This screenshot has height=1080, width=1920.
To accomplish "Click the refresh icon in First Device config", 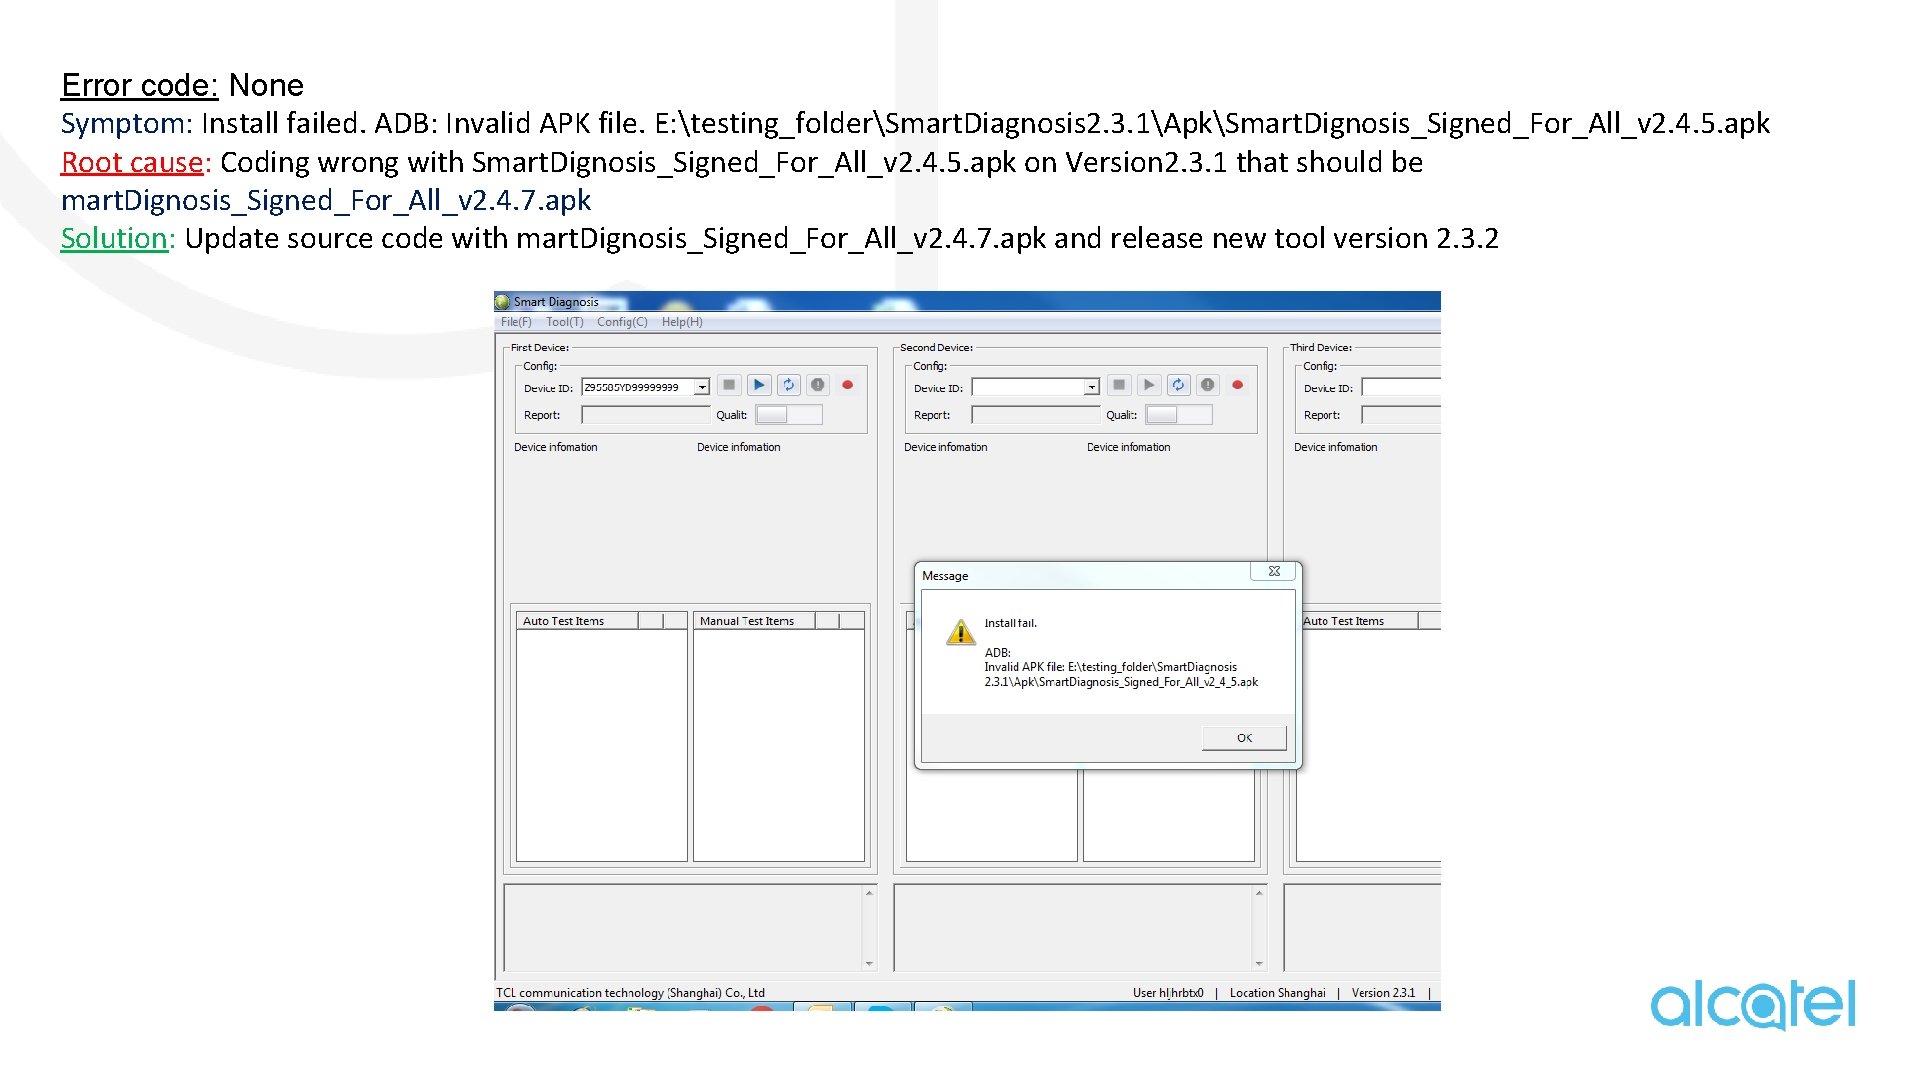I will [x=787, y=385].
